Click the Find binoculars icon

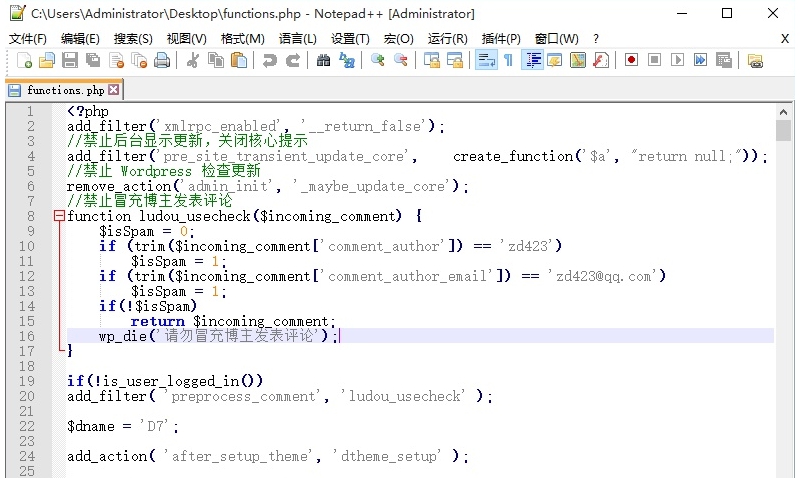coord(323,60)
